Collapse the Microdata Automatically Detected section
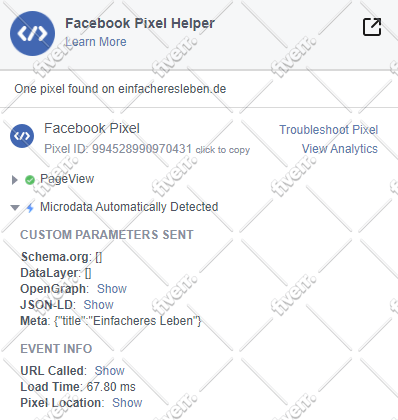The height and width of the screenshot is (420, 398). click(15, 208)
